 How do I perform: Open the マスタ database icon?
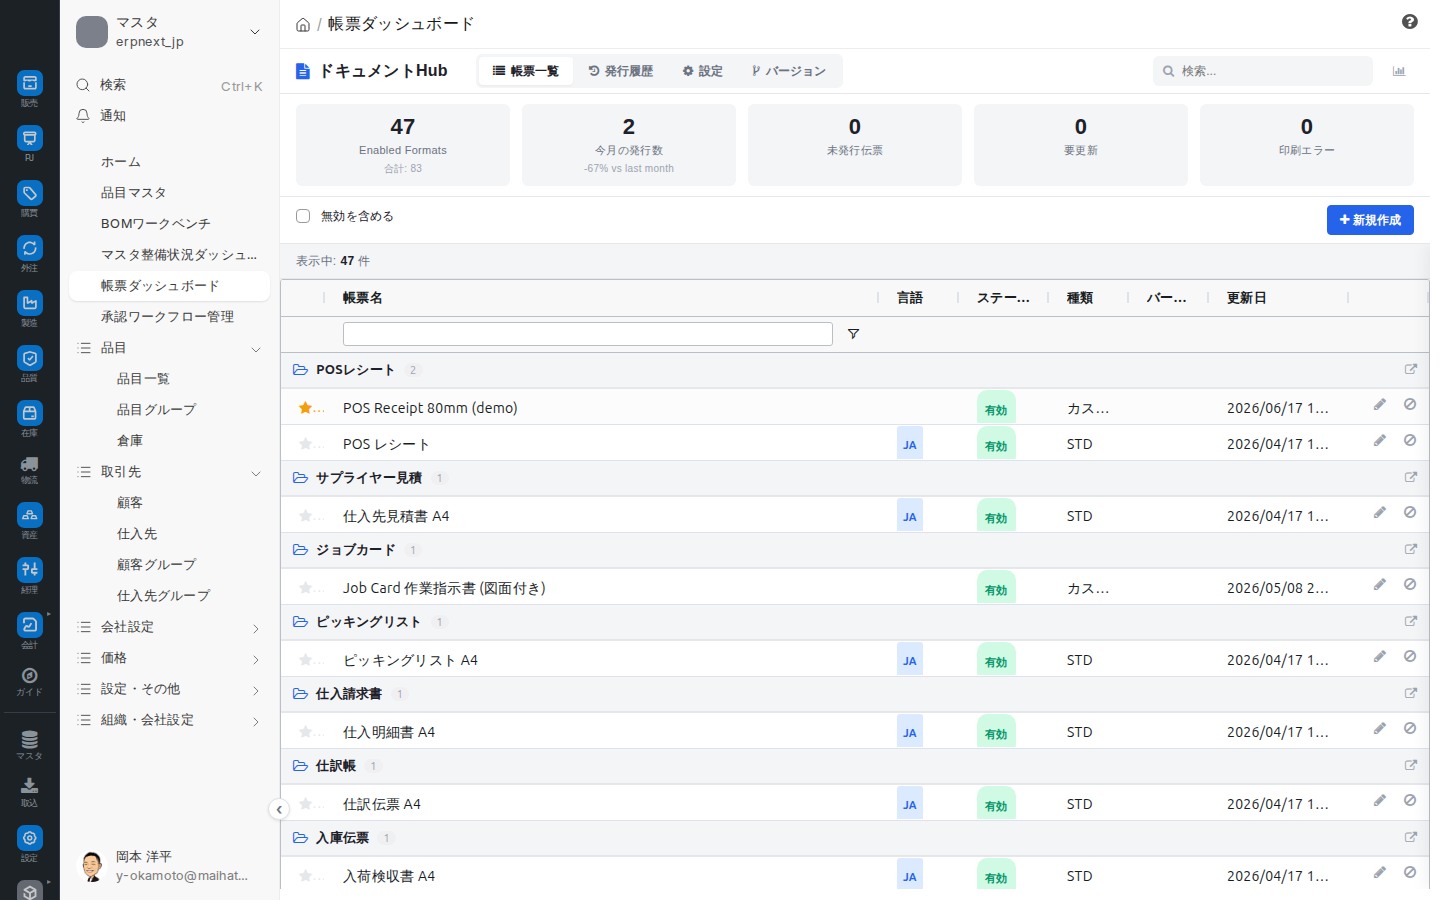click(x=29, y=740)
